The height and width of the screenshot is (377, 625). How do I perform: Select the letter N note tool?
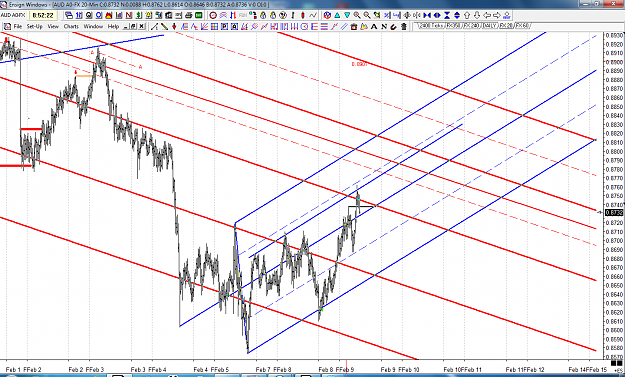click(384, 26)
